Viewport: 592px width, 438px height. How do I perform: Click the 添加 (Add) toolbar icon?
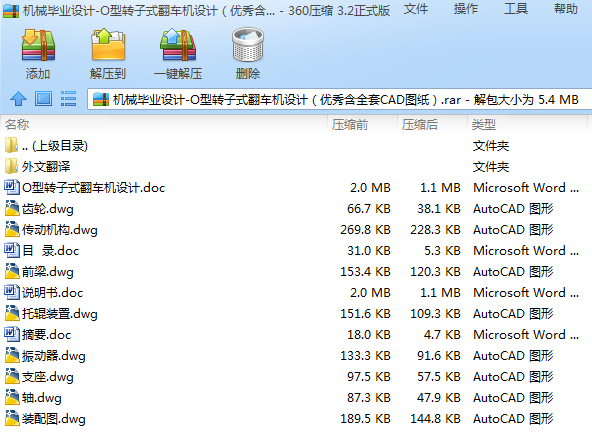[x=38, y=46]
